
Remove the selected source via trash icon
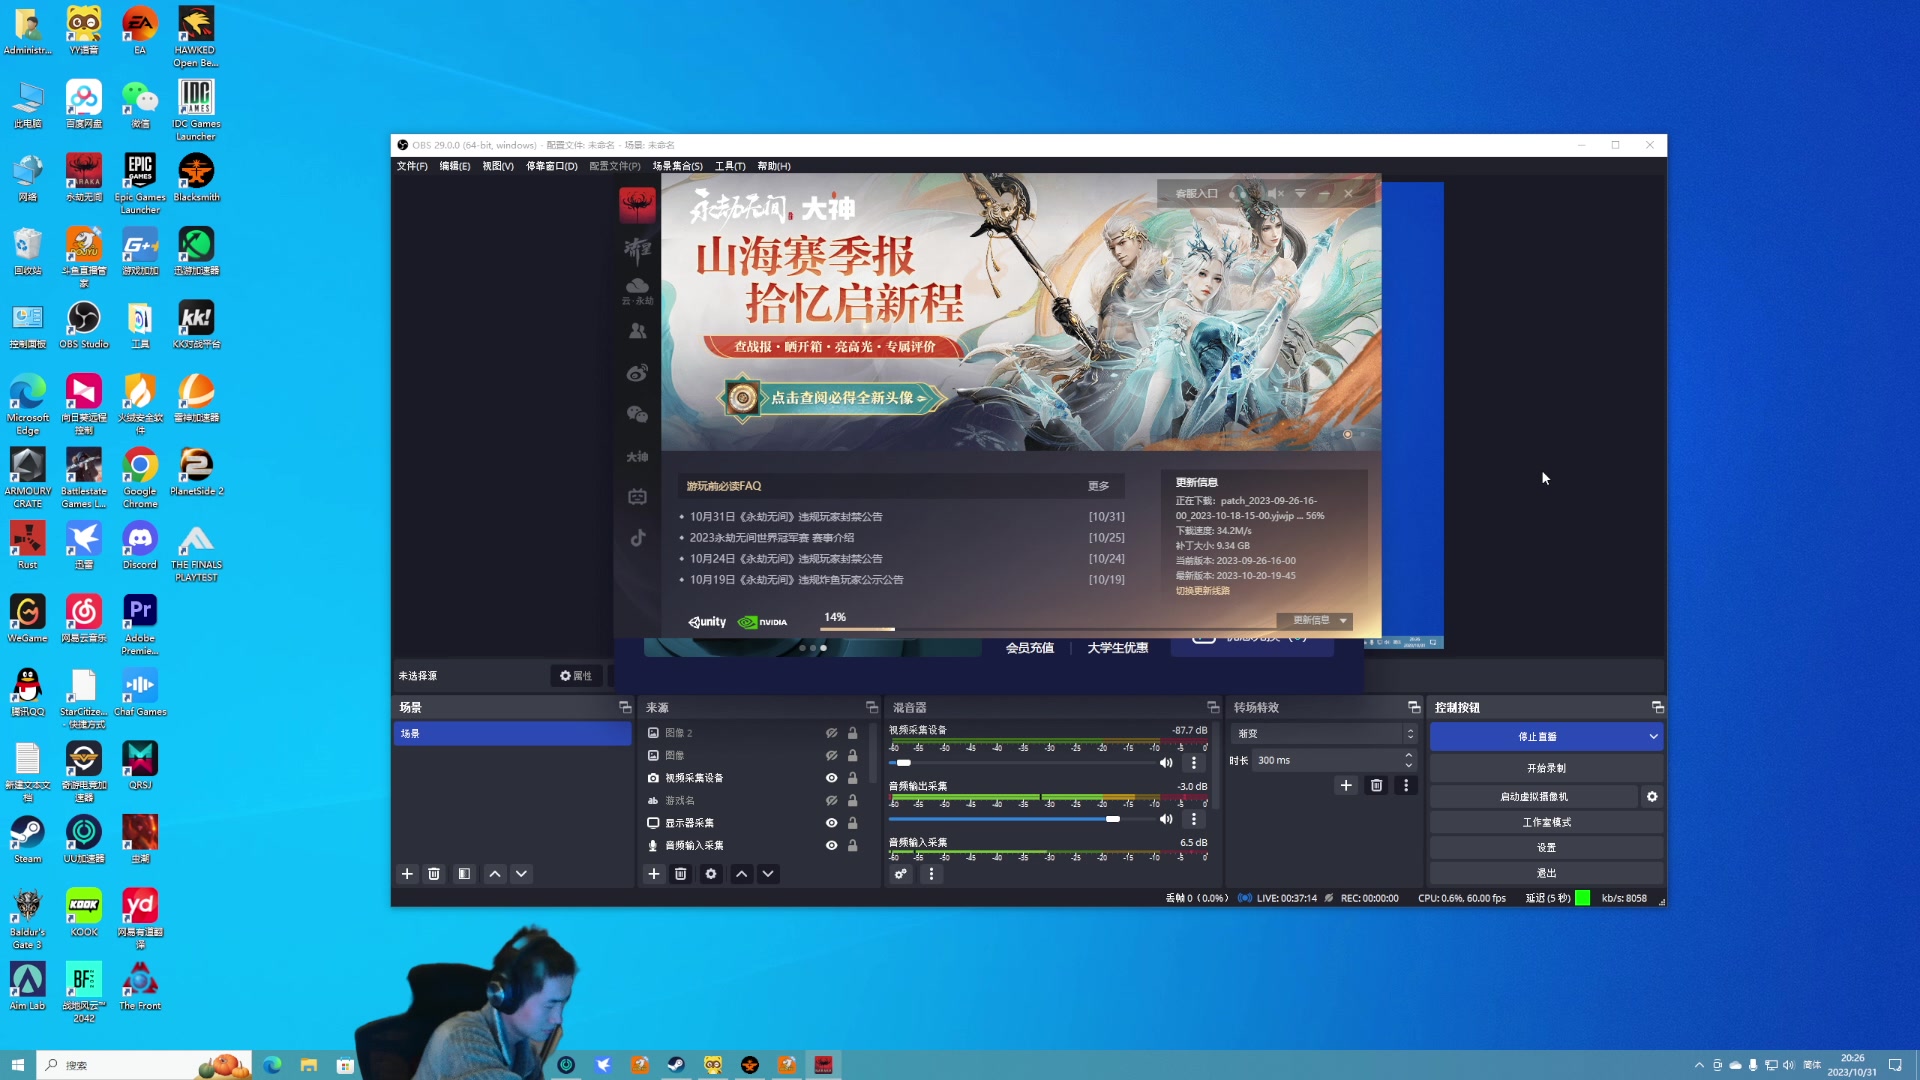coord(681,874)
